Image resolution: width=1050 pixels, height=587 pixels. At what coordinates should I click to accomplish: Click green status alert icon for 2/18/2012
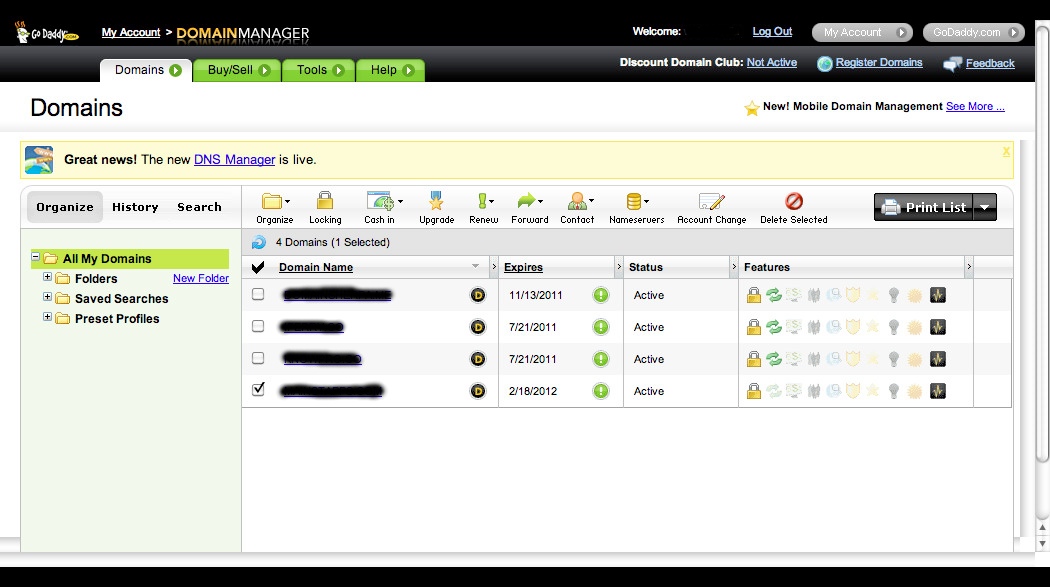(x=601, y=391)
